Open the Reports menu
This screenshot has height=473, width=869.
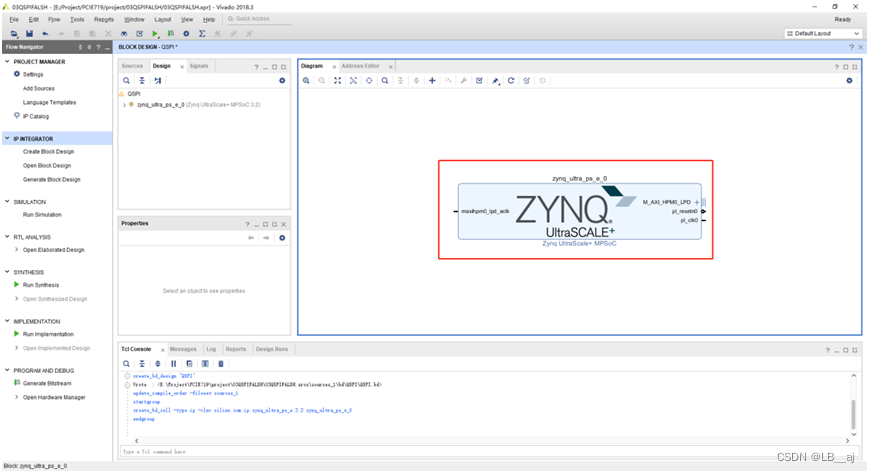click(104, 19)
